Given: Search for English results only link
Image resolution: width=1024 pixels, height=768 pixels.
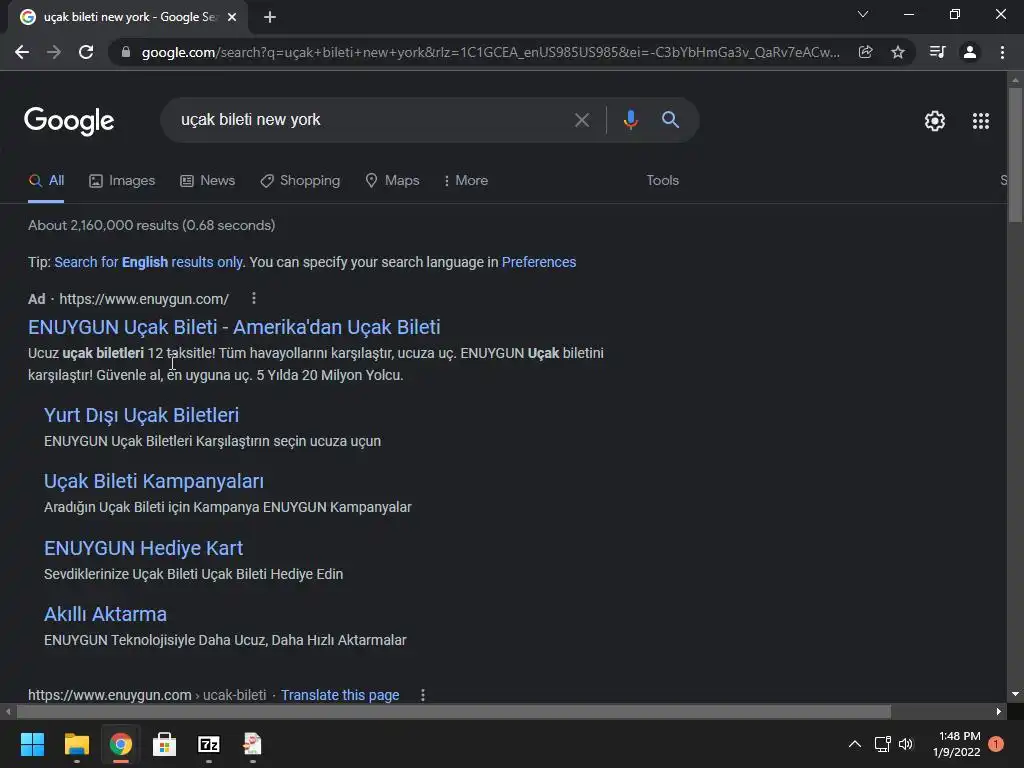Looking at the screenshot, I should click(x=149, y=262).
